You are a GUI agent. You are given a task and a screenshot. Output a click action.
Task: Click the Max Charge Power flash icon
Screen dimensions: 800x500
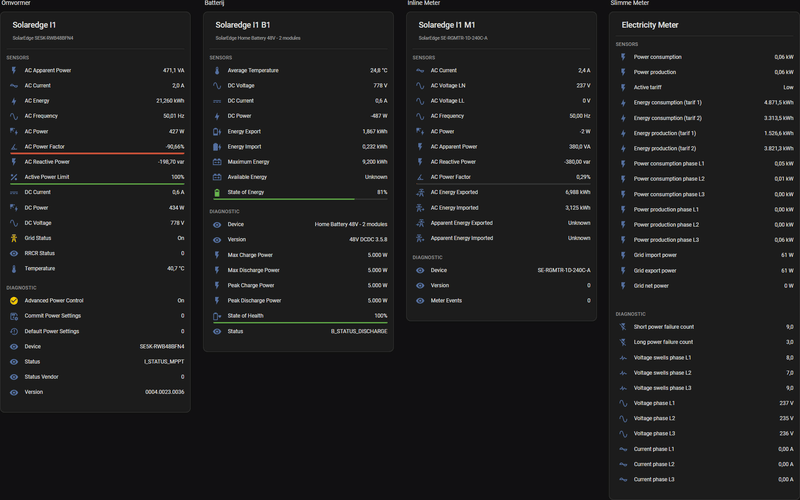(217, 255)
